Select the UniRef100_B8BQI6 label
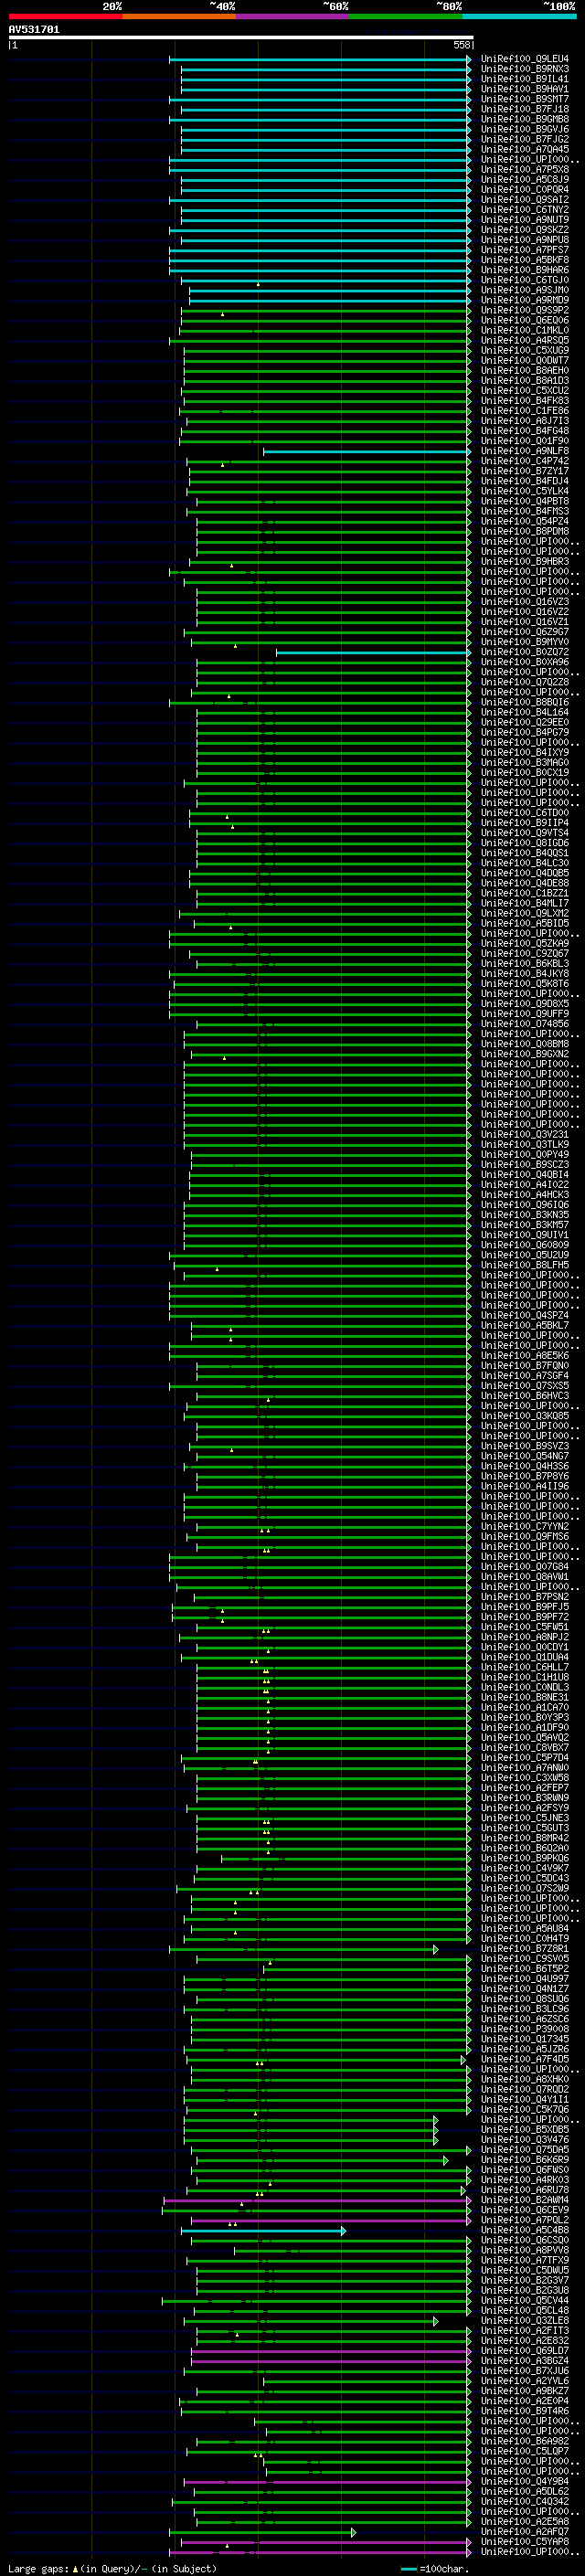 tap(525, 702)
